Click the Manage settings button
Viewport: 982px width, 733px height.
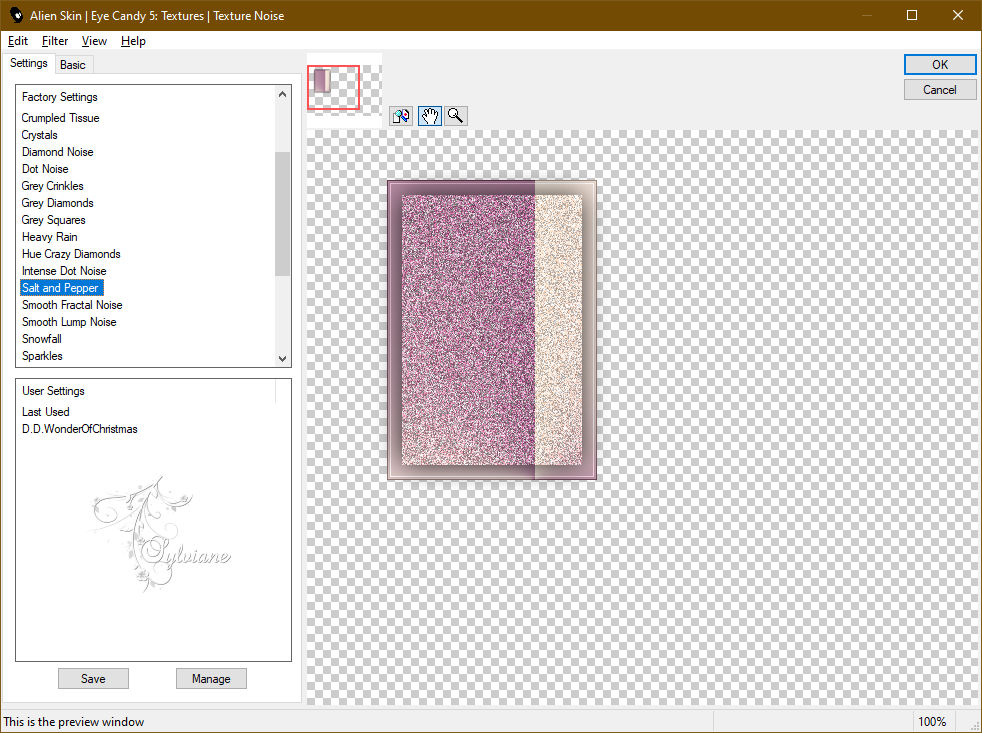point(211,678)
